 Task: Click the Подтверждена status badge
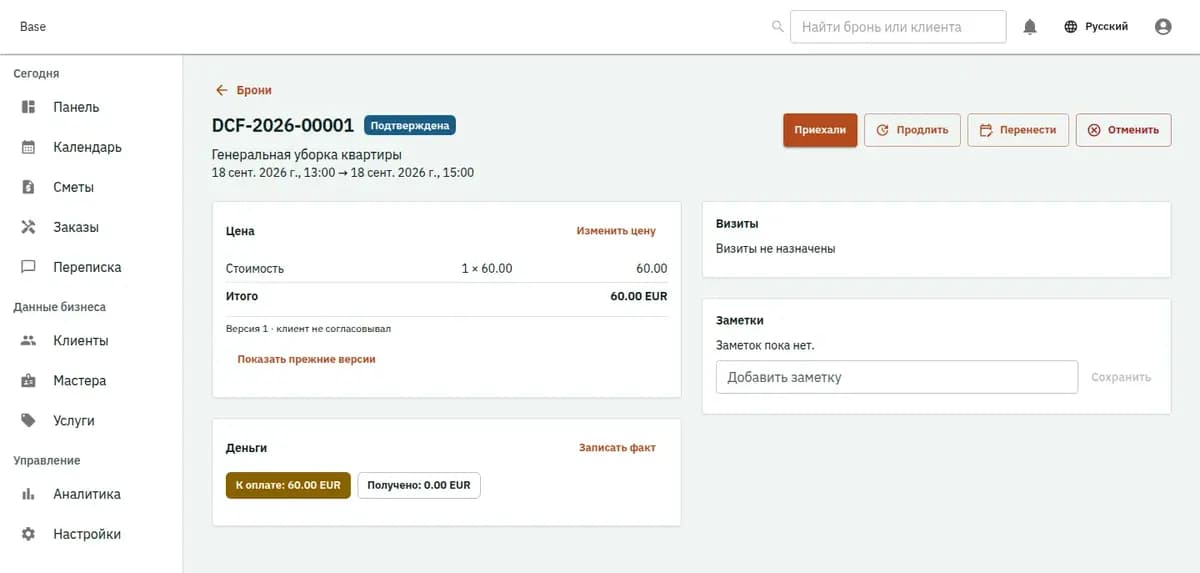(x=410, y=125)
